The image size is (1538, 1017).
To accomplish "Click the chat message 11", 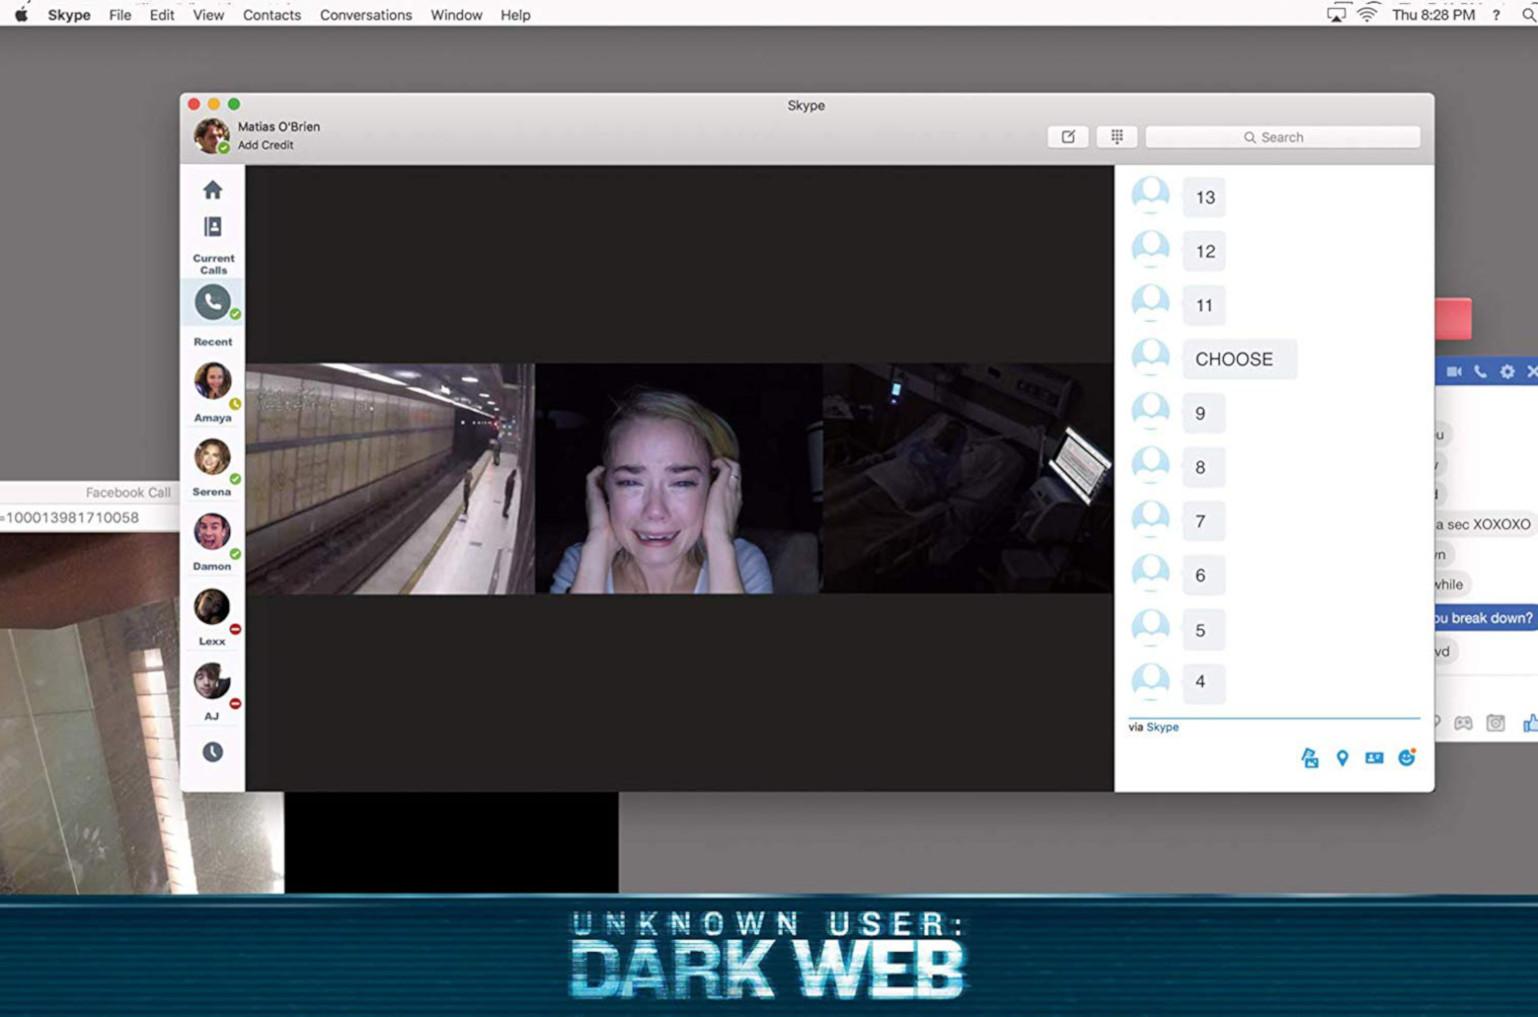I will [x=1204, y=305].
